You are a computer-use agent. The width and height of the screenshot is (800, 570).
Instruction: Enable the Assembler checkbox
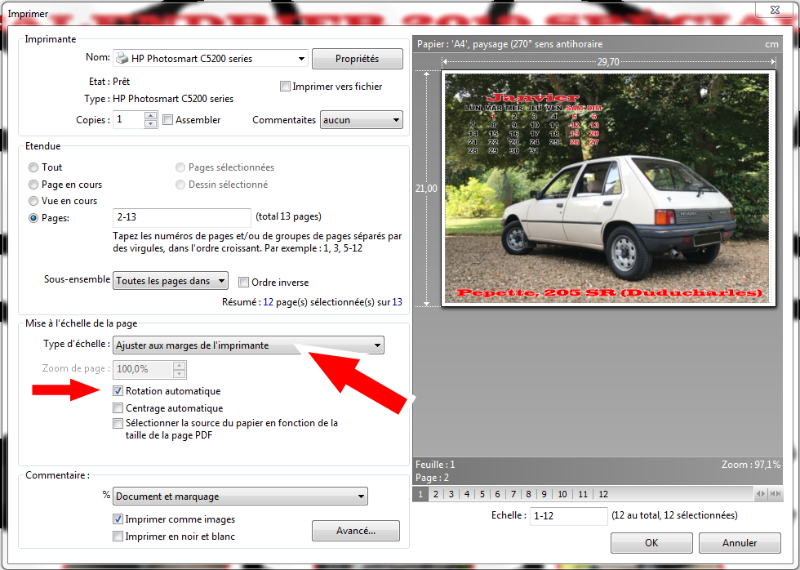168,120
